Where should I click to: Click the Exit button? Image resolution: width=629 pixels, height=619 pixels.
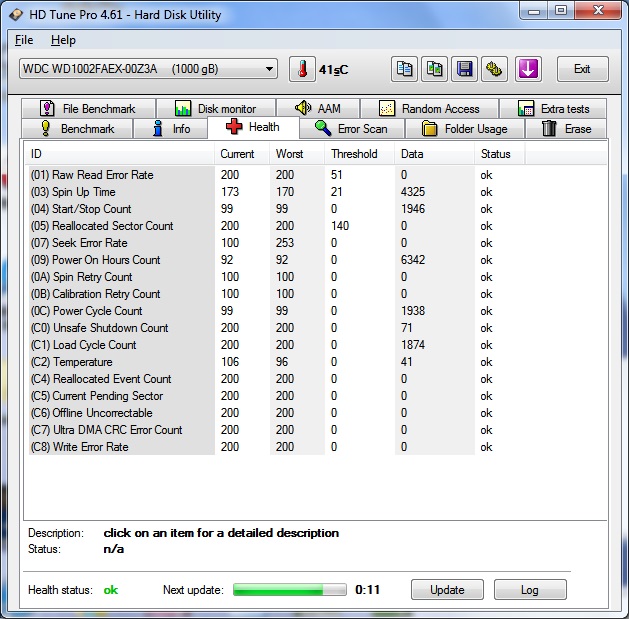point(582,69)
